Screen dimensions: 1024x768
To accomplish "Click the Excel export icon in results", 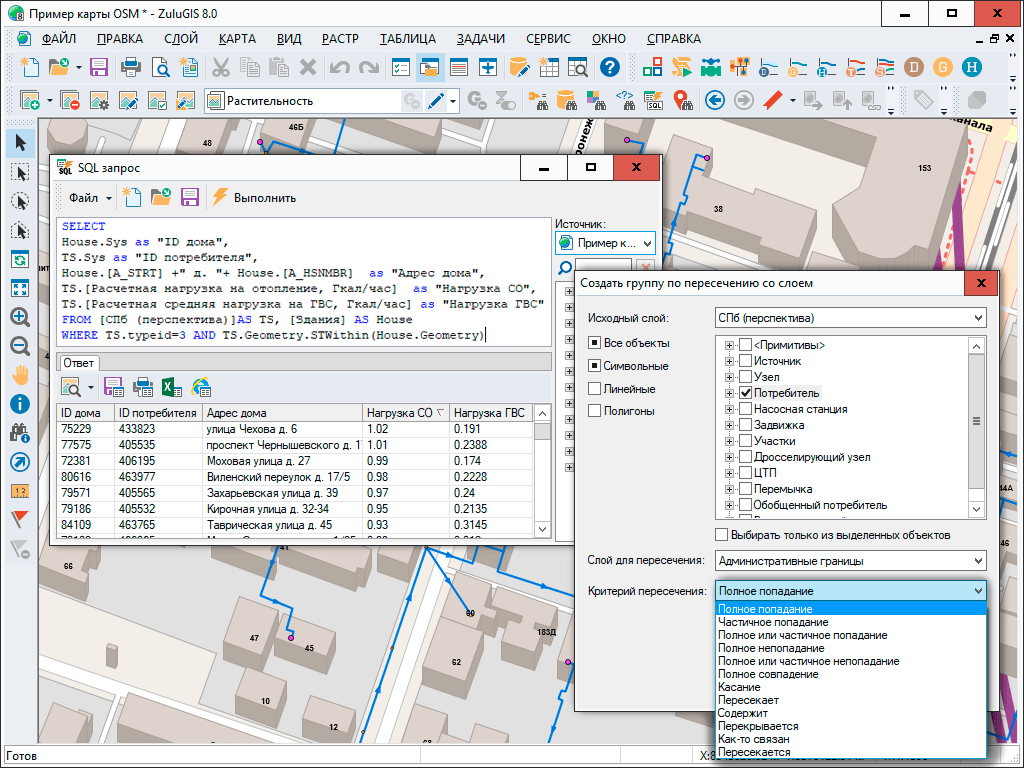I will click(x=171, y=386).
